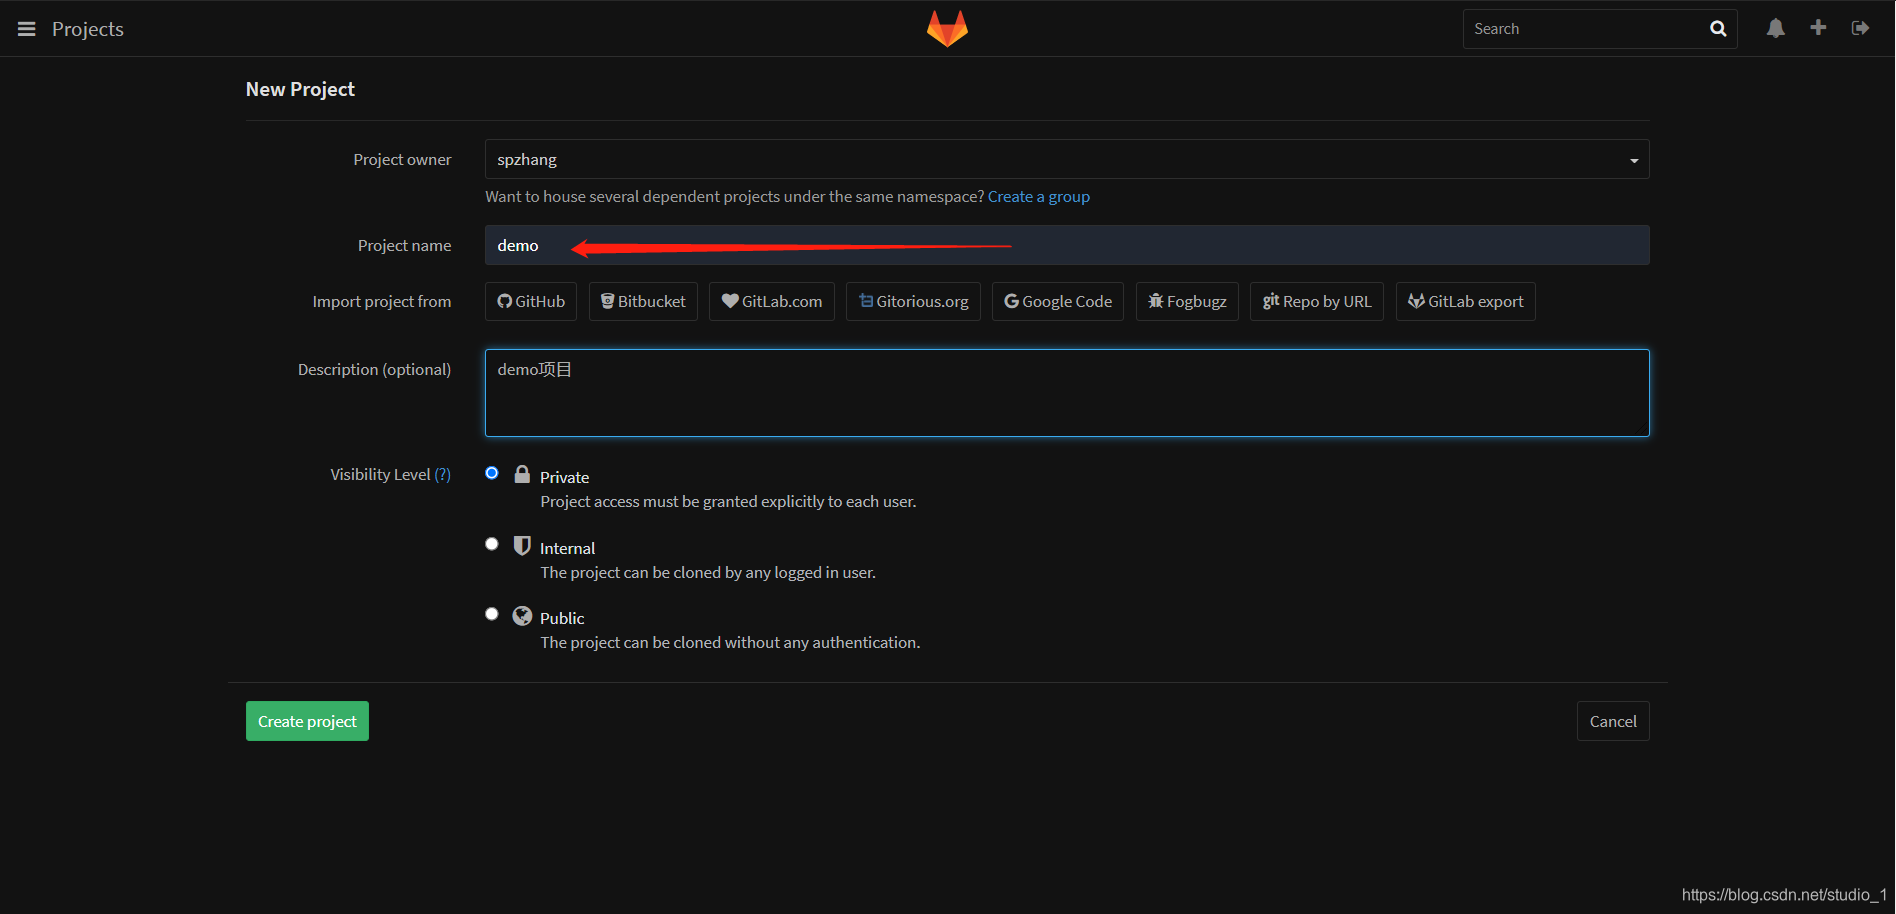Image resolution: width=1896 pixels, height=914 pixels.
Task: Click the sign out icon
Action: tap(1860, 28)
